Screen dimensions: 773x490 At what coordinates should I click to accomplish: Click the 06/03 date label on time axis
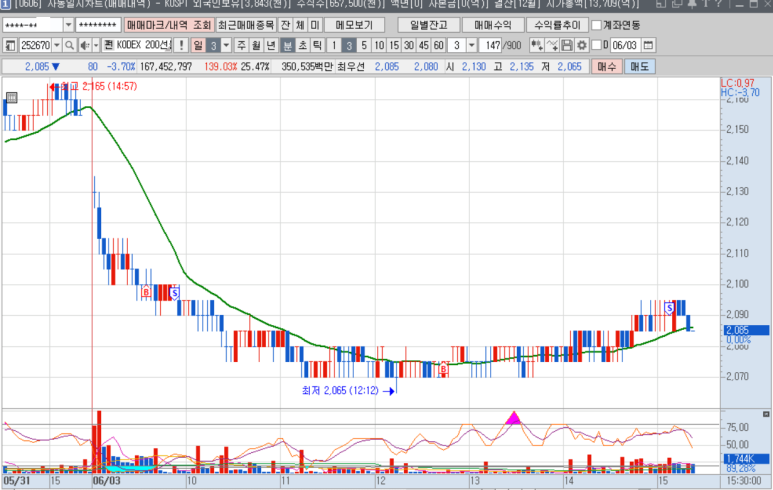click(x=106, y=481)
